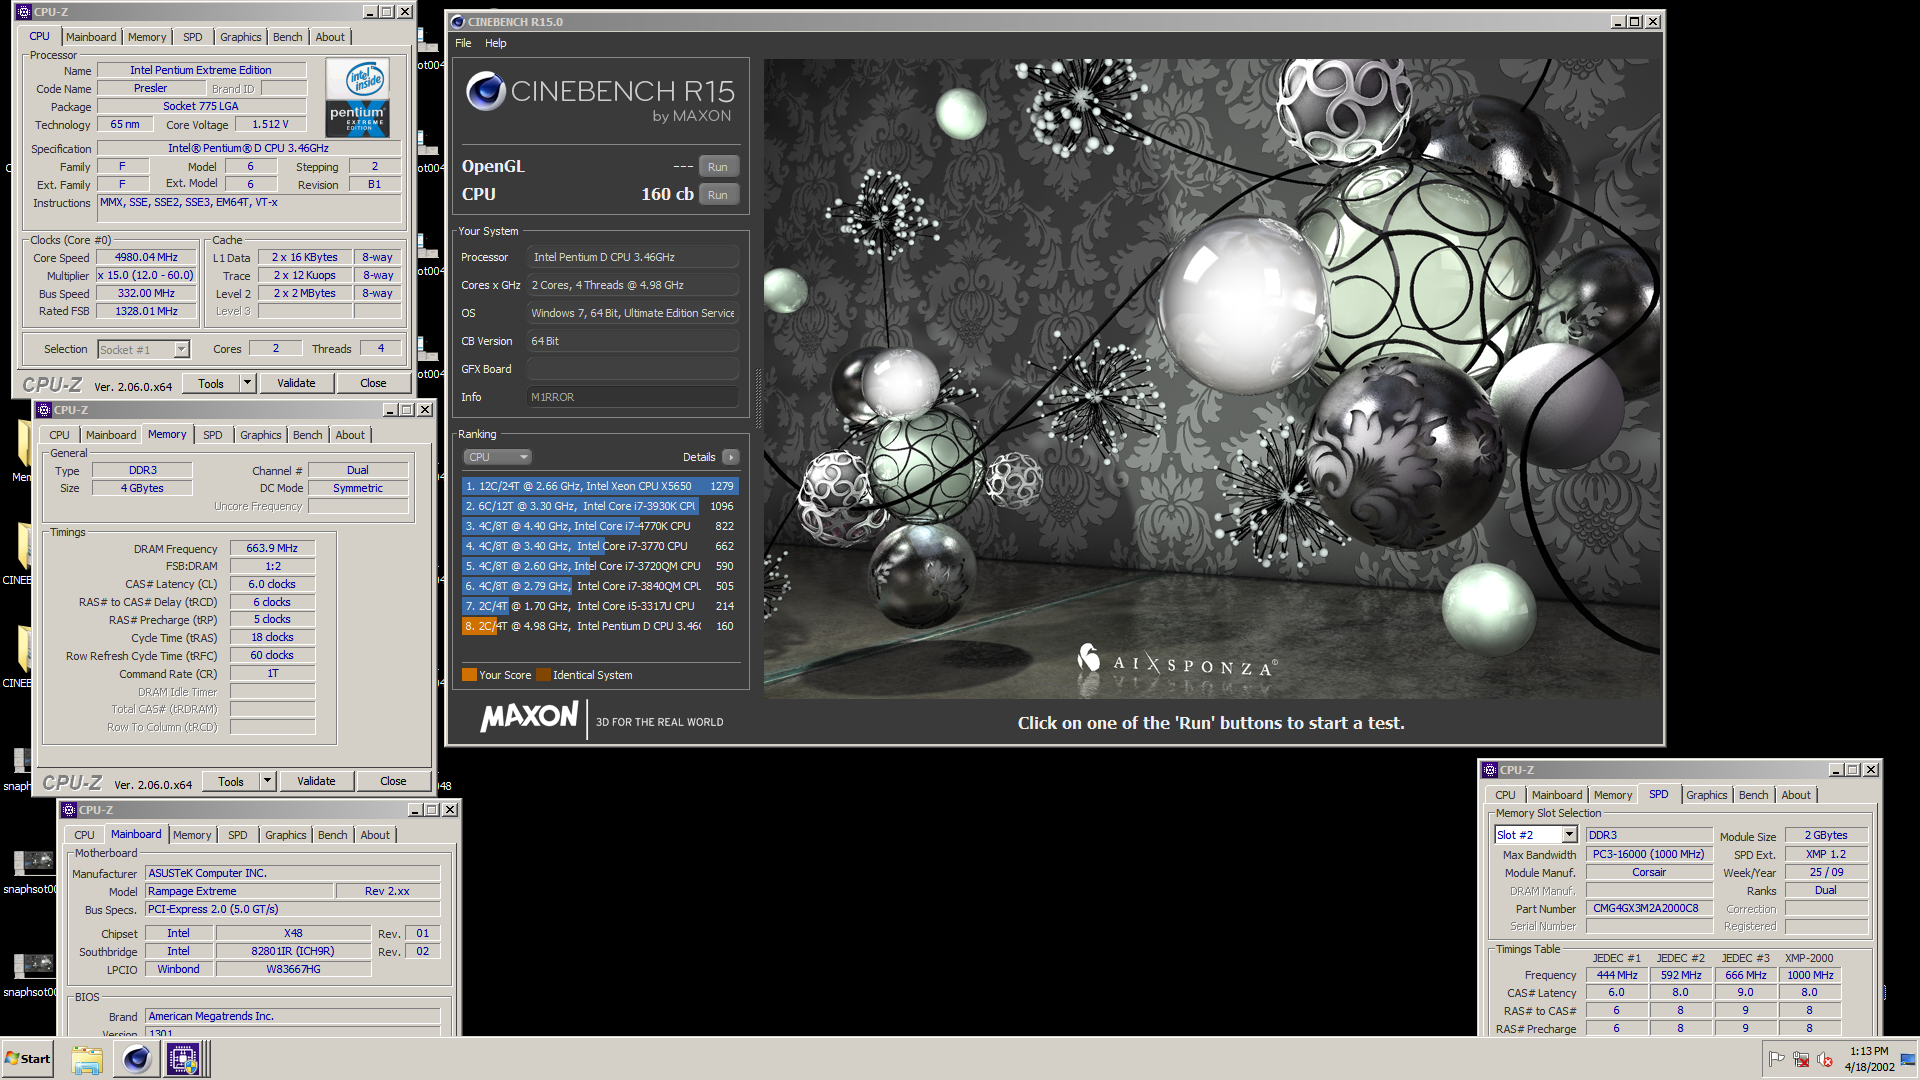Click DRAM Frequency value 663.9 MHz
1920x1080 pixels.
coord(272,548)
